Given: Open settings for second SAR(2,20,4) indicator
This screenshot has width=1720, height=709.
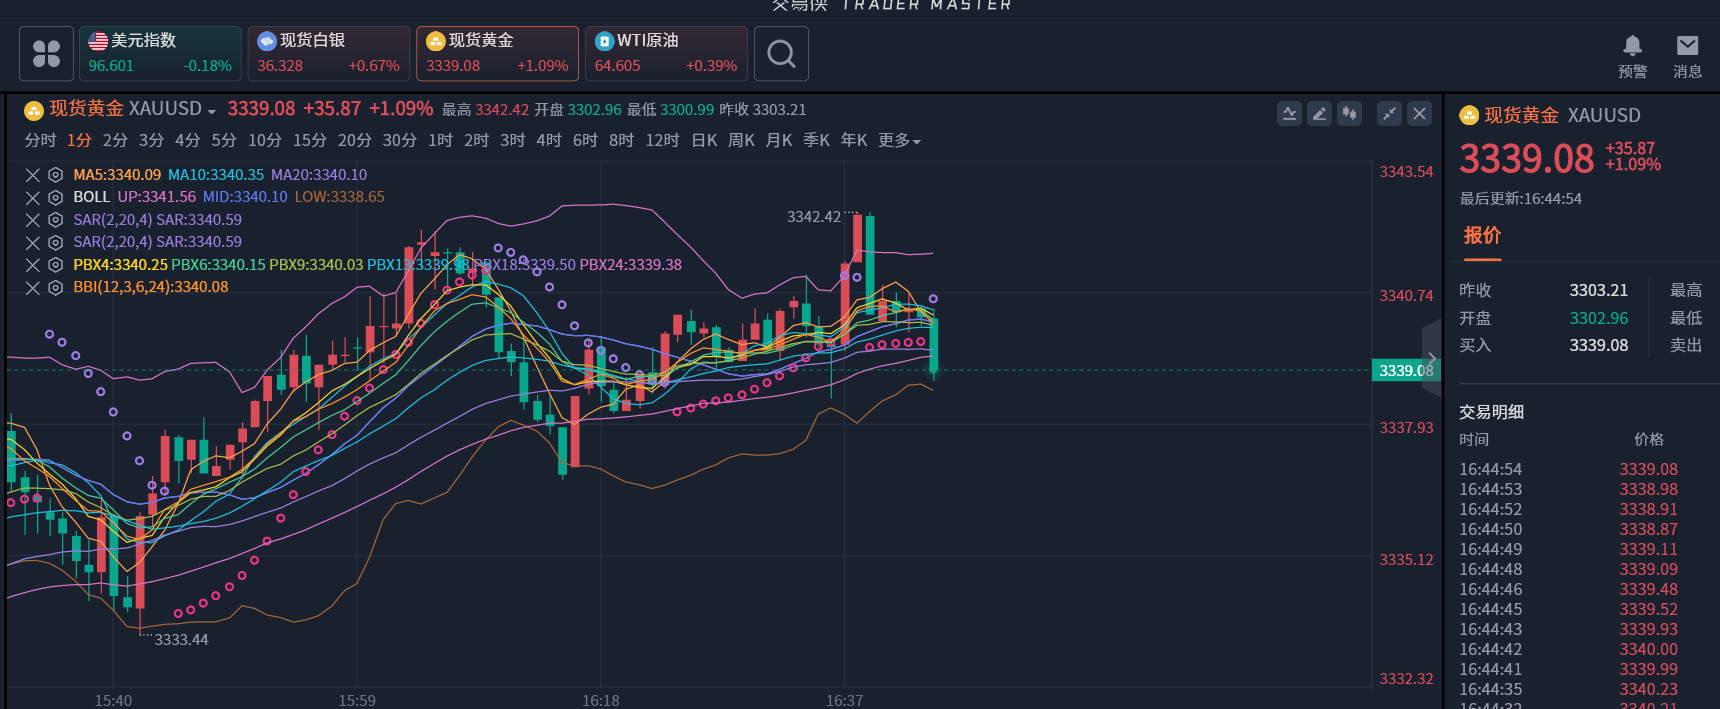Looking at the screenshot, I should 56,243.
